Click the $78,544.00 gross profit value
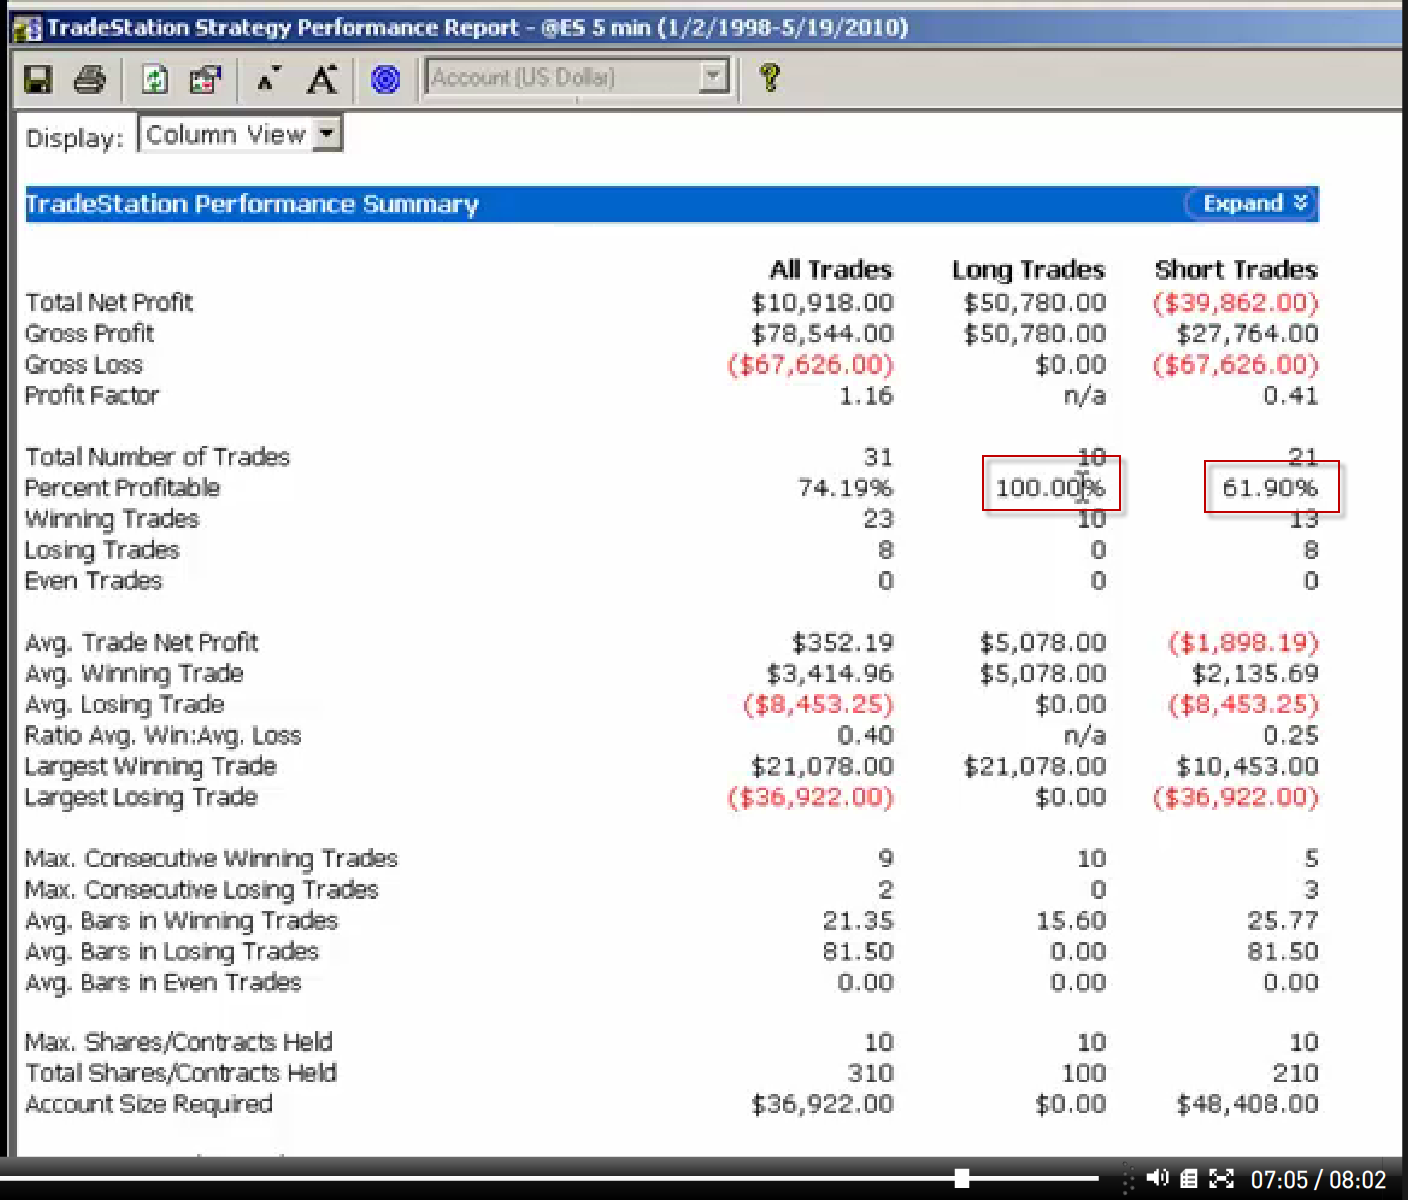The image size is (1408, 1200). [x=822, y=333]
